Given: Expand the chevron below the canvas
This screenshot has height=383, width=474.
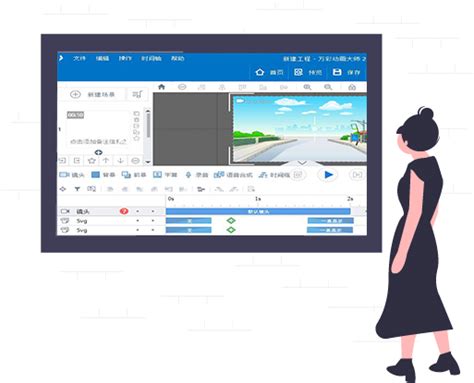Looking at the screenshot, I should (302, 163).
